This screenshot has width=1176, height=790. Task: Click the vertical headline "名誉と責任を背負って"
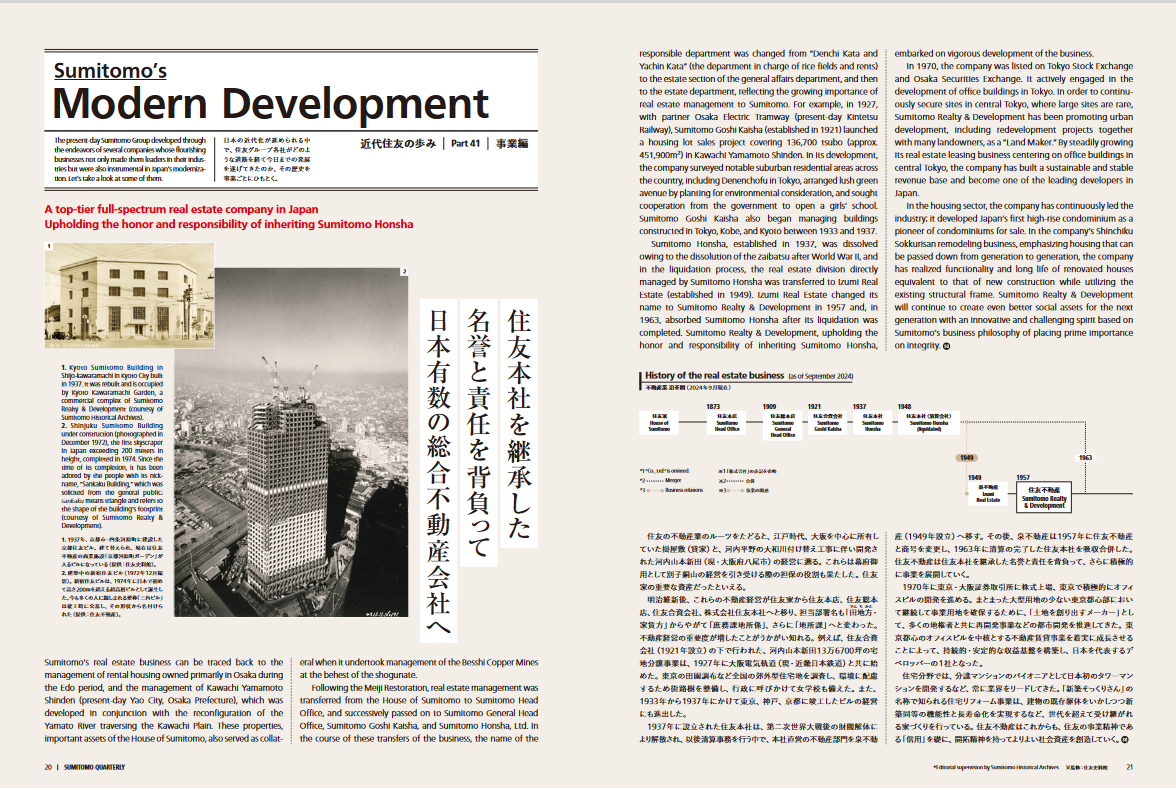pos(478,433)
